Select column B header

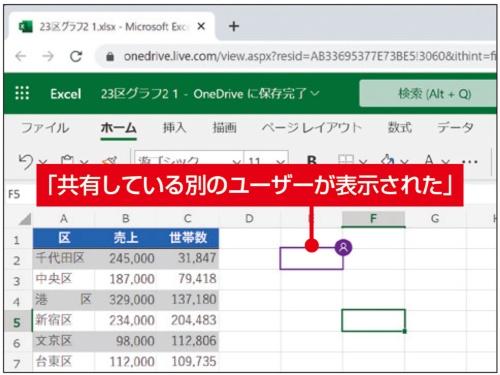(125, 219)
